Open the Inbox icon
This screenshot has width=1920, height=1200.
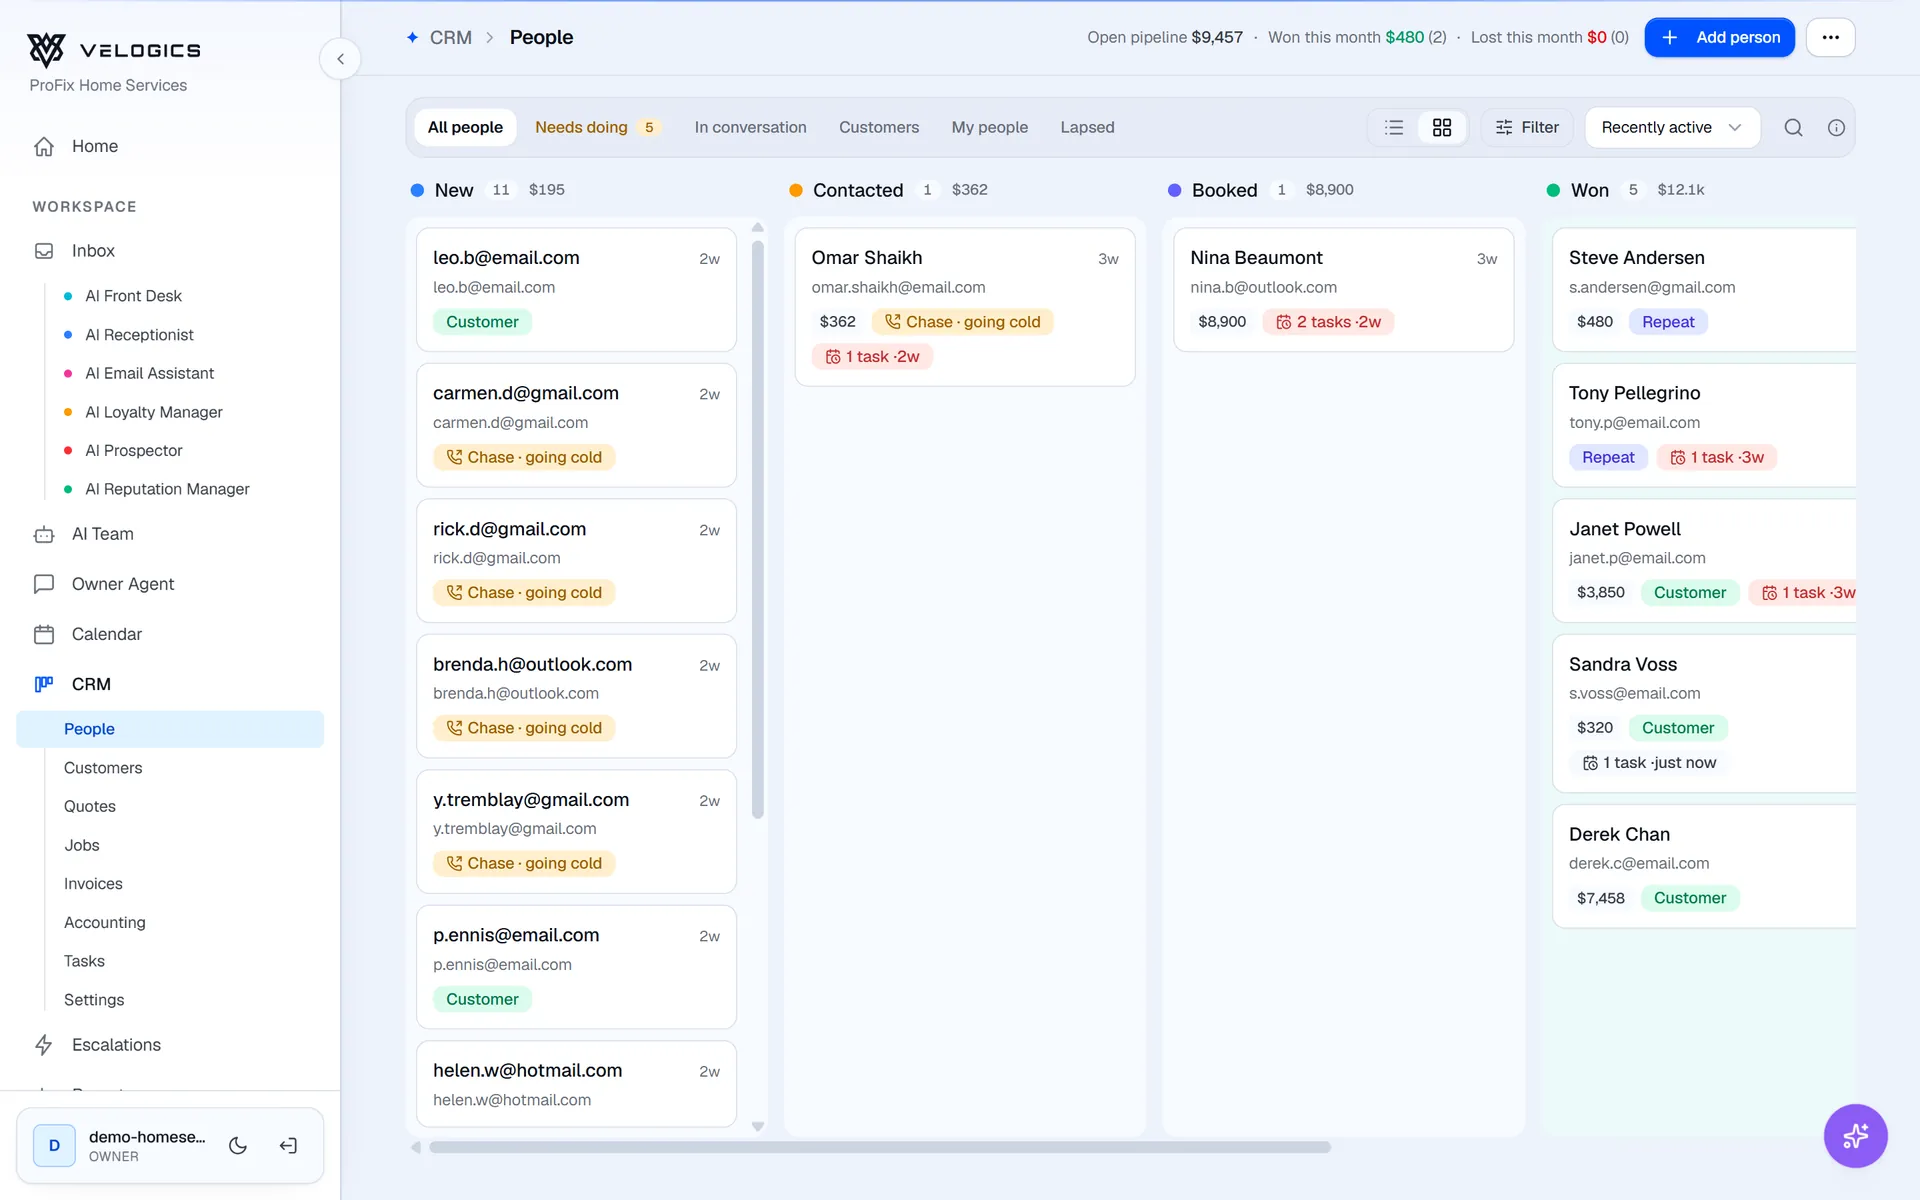[x=44, y=251]
